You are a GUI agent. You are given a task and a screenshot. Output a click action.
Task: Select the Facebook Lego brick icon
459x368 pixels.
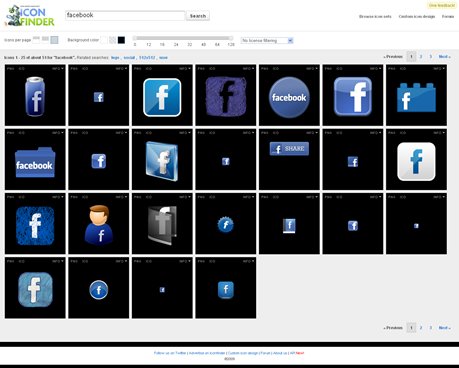[x=416, y=97]
